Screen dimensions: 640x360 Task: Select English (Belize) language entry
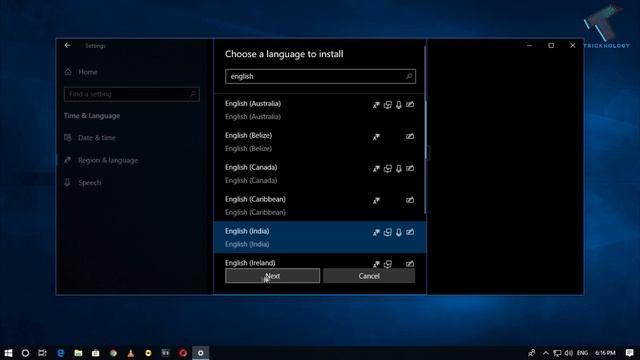[320, 142]
